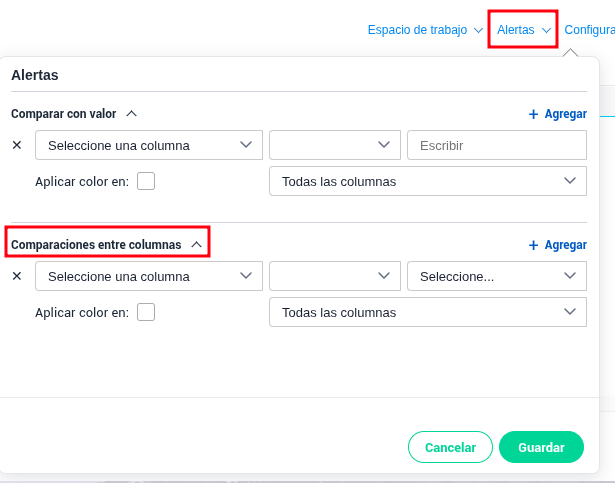Image resolution: width=615 pixels, height=483 pixels.
Task: Add a new column comparison alert
Action: [558, 245]
